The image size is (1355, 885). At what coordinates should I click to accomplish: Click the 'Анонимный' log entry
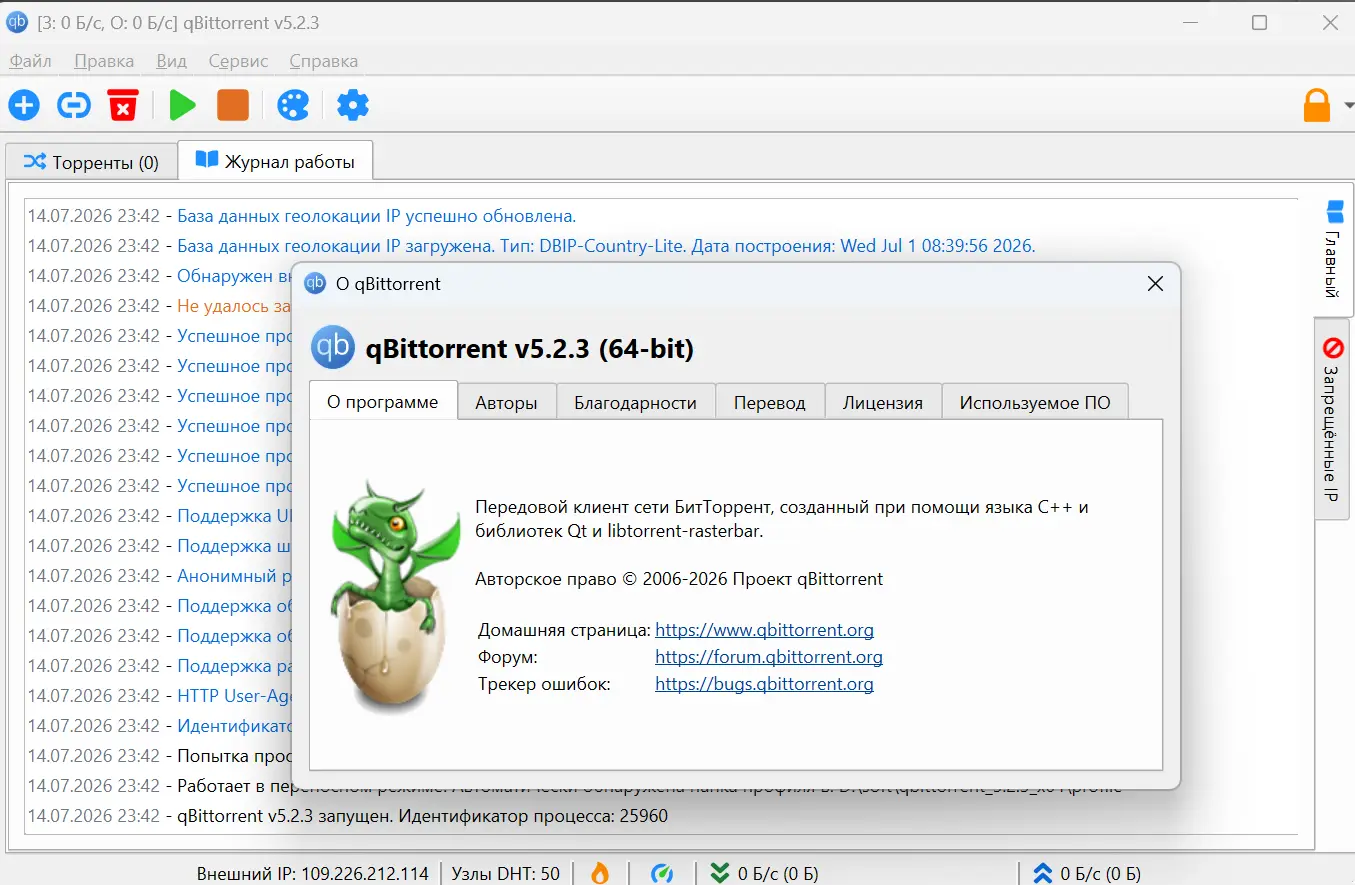point(234,575)
